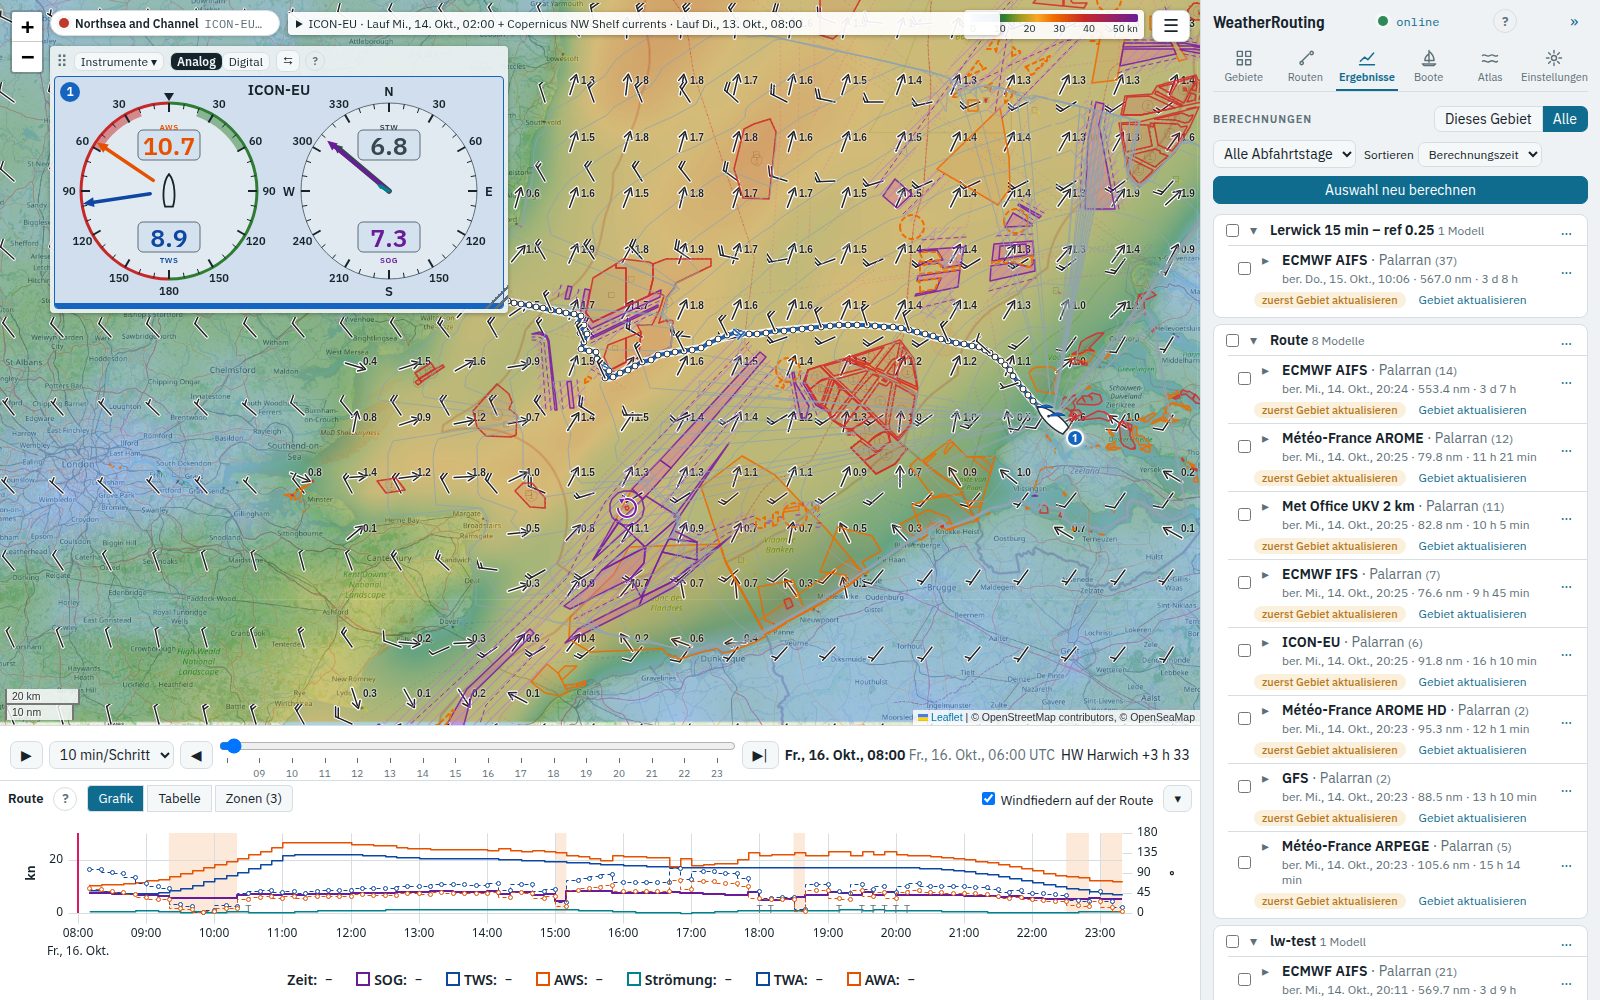Click hour 18 on timeline ruler
This screenshot has height=1000, width=1600.
pyautogui.click(x=553, y=772)
